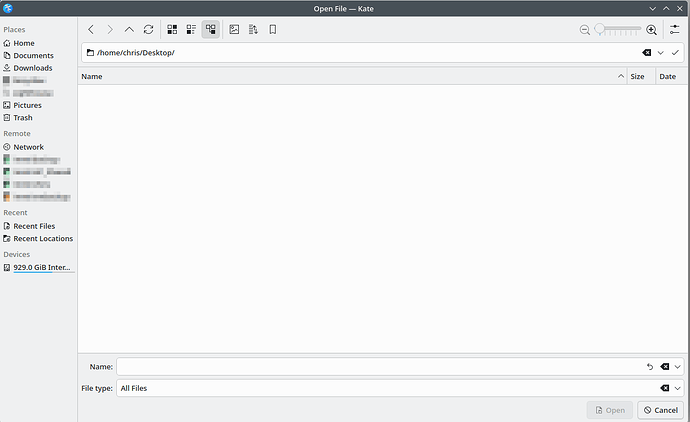
Task: Open the dialog options settings menu
Action: tap(674, 30)
